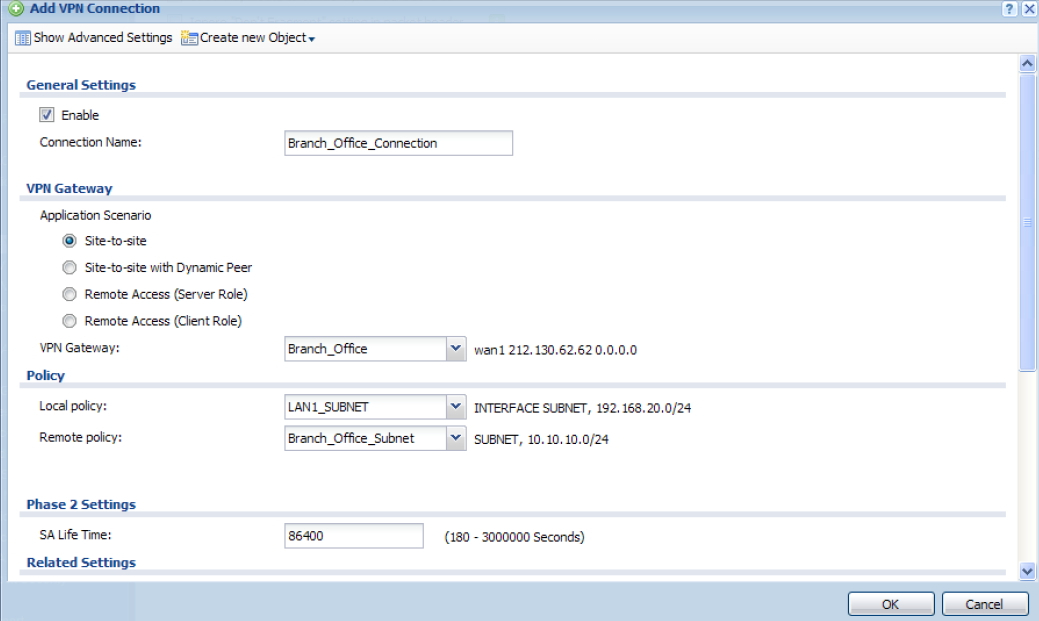
Task: Click the Add VPN Connection title text
Action: point(95,9)
